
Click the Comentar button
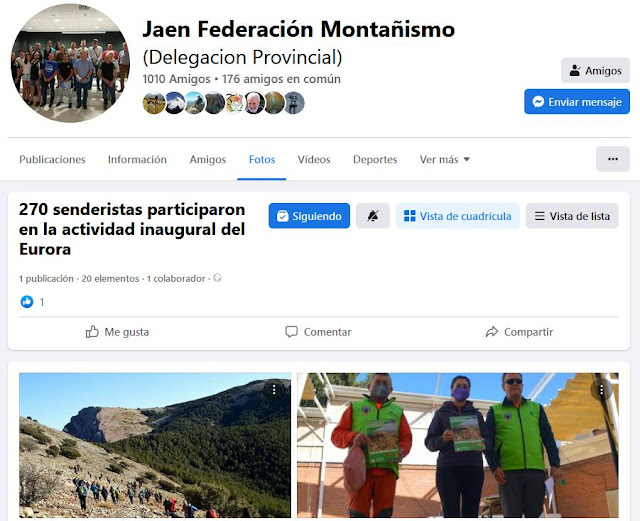(x=318, y=332)
